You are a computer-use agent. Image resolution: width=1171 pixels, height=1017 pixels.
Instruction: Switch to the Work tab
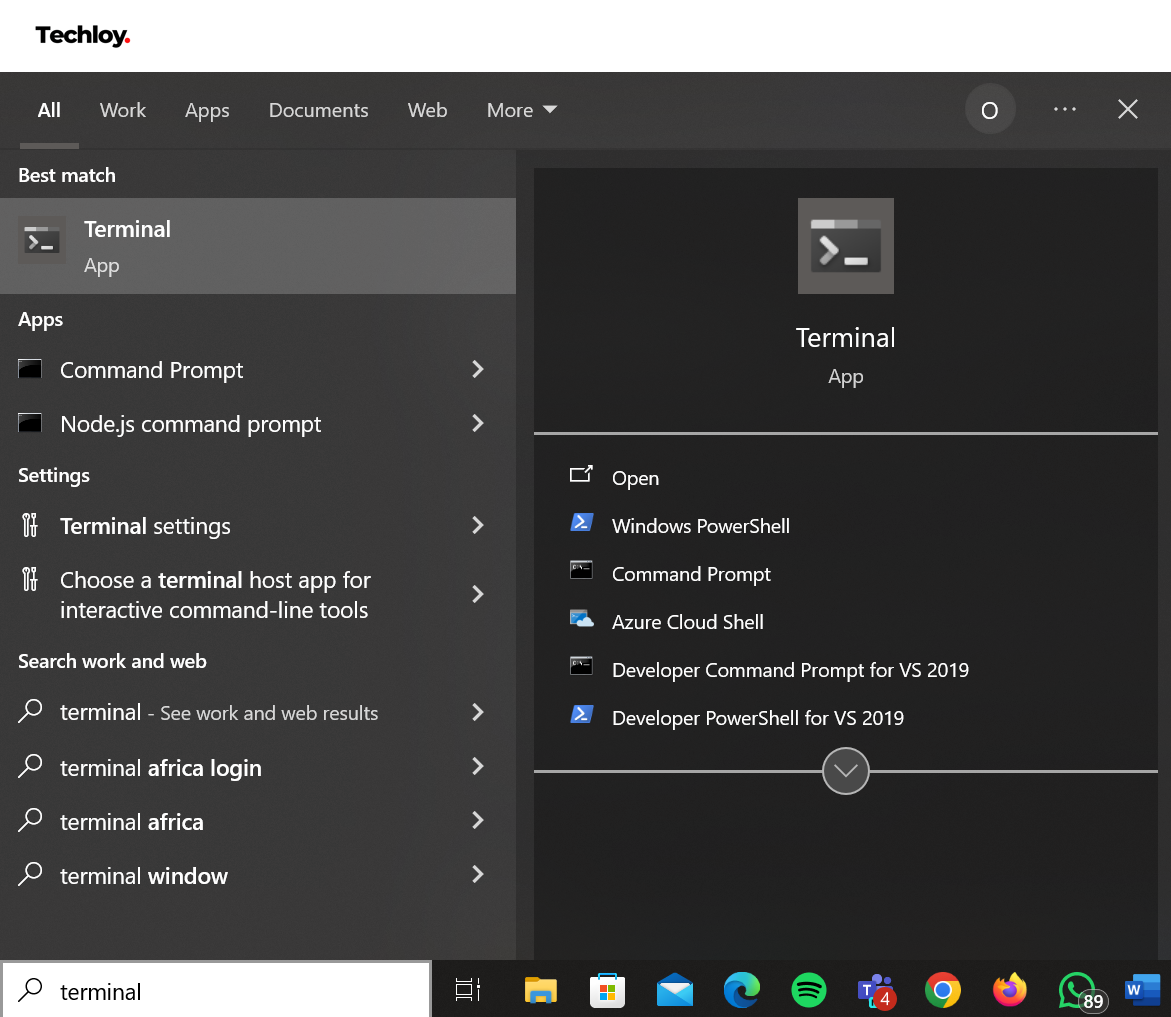point(122,111)
